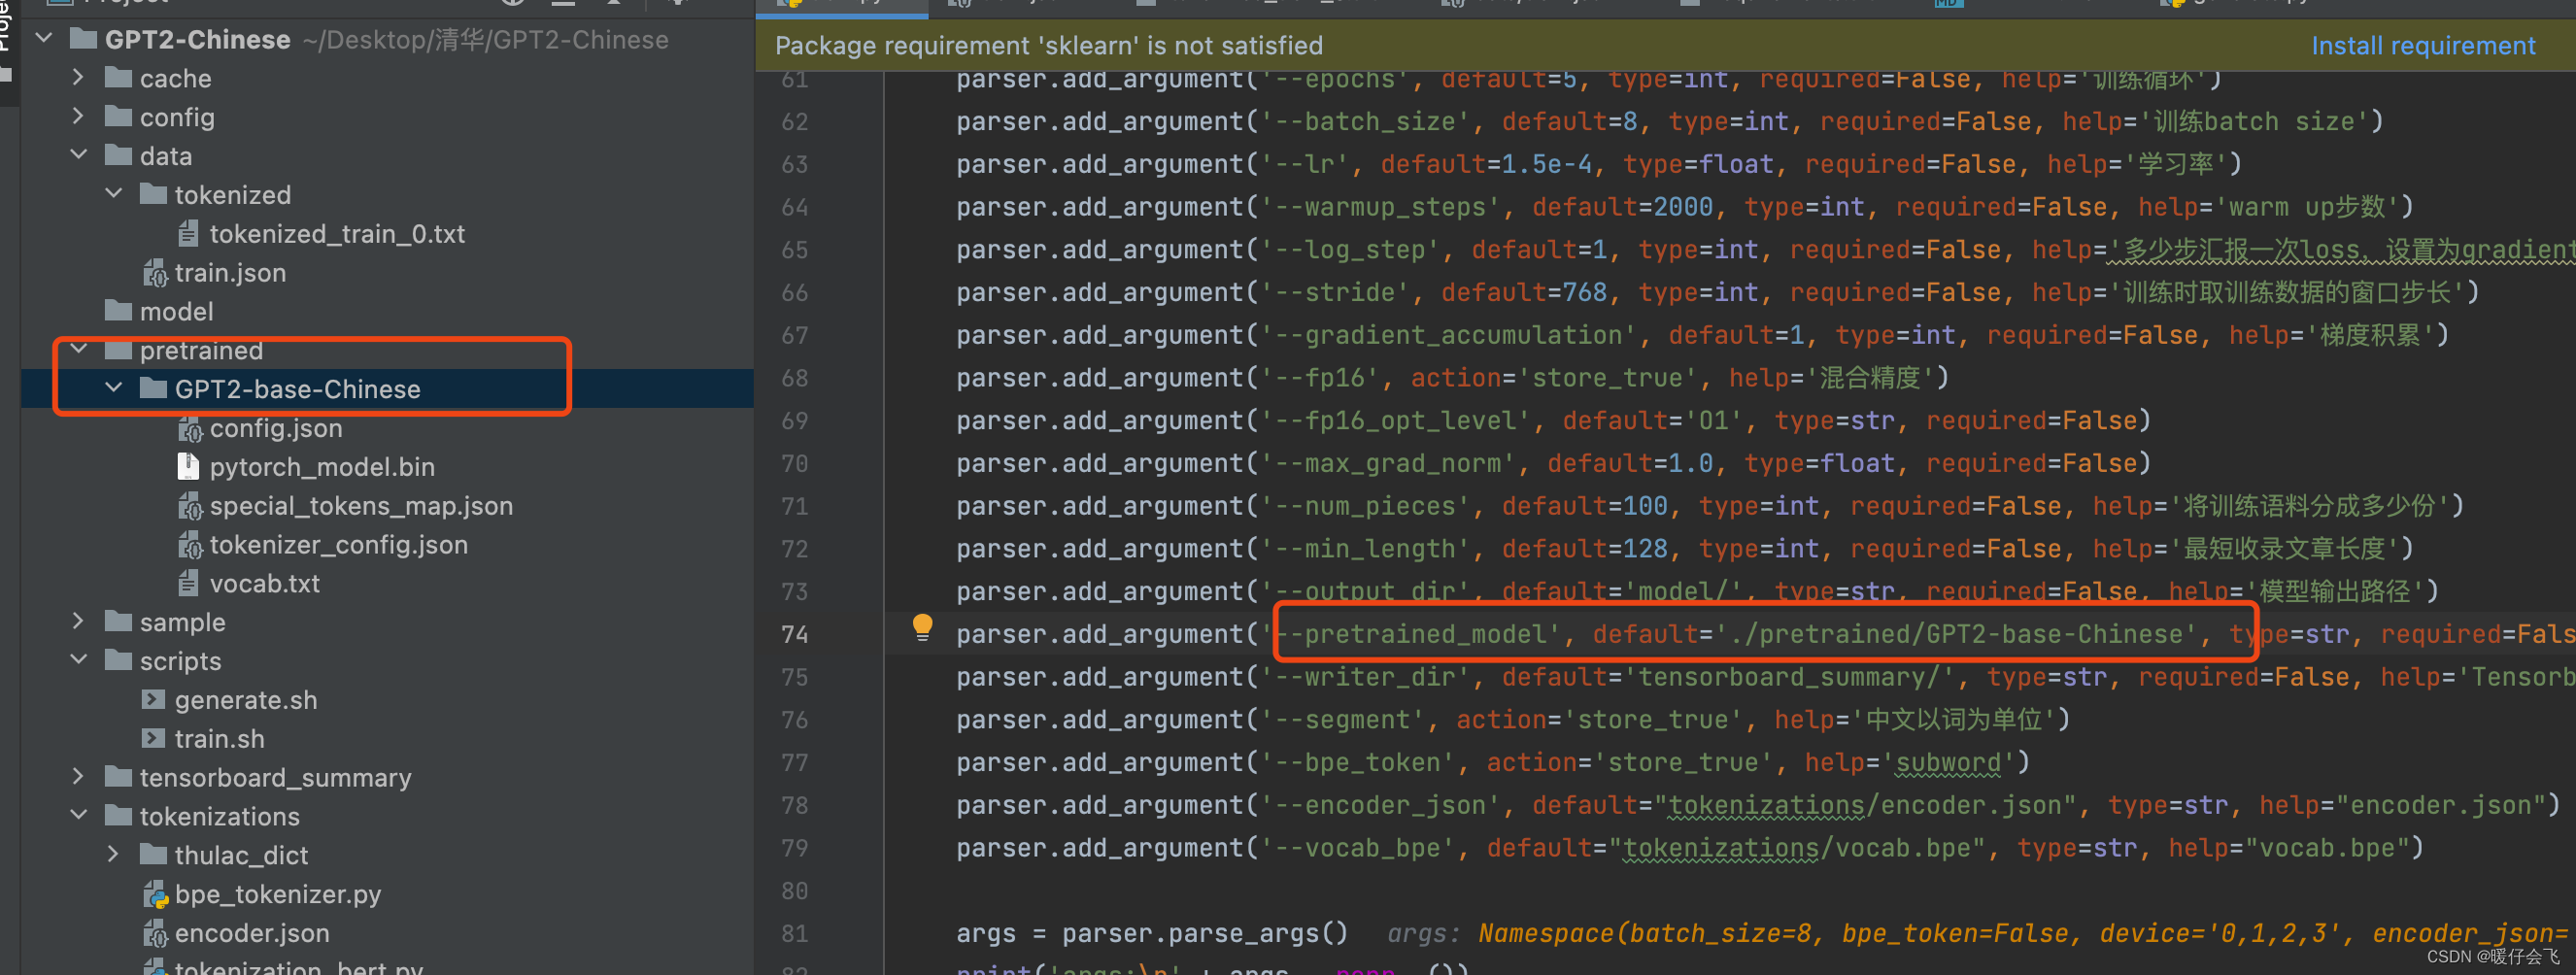
Task: Click the '--gradient_accumulation' argument in the code
Action: [1448, 335]
